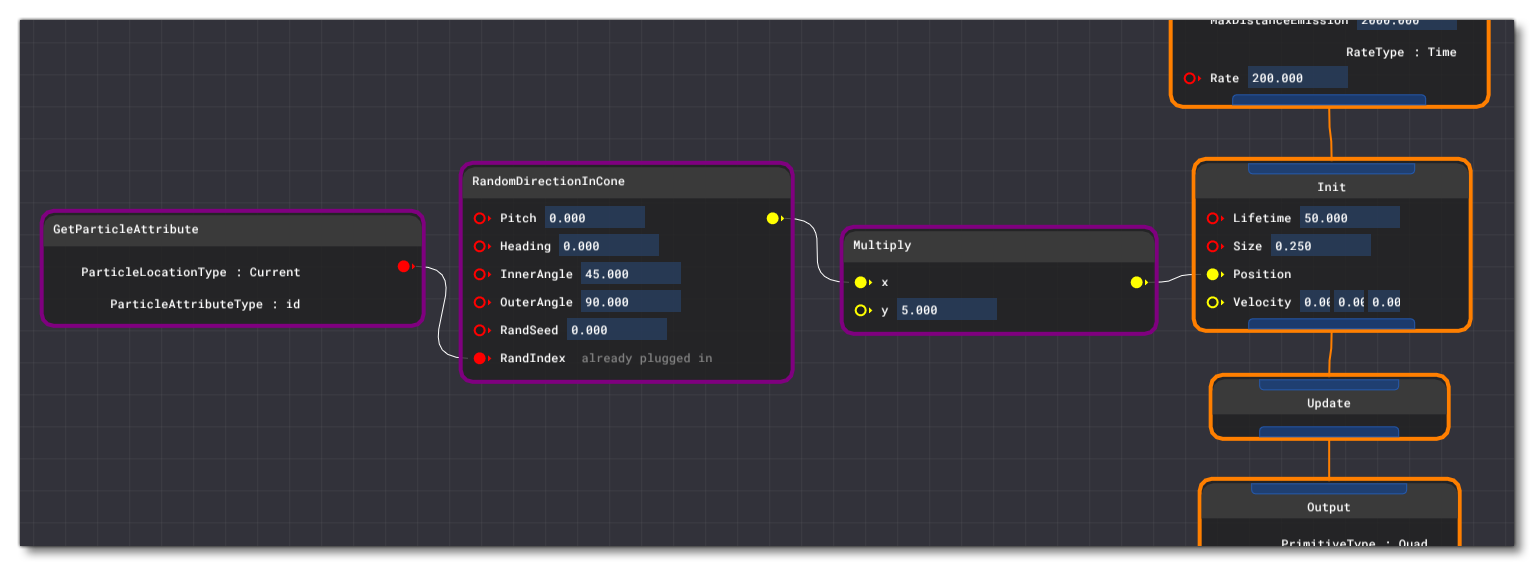This screenshot has width=1534, height=566.
Task: Open the PrimitiveType Quad selector
Action: click(x=1354, y=543)
